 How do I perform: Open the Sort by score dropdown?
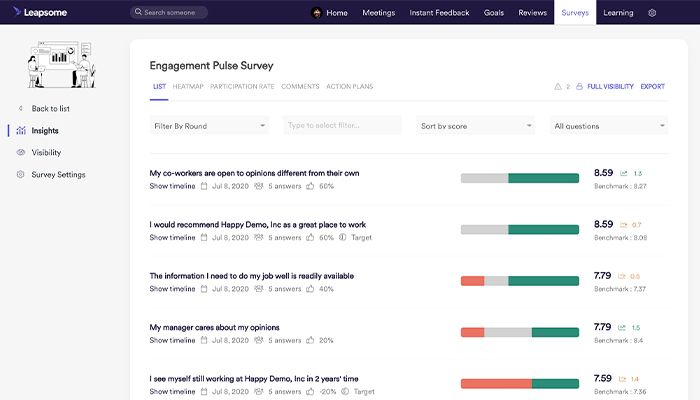pyautogui.click(x=475, y=126)
